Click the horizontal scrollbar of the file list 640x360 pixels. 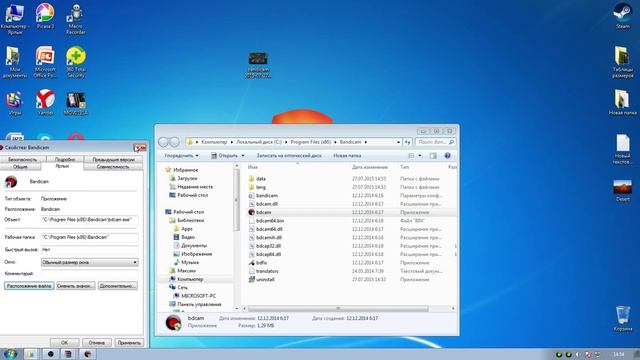[x=338, y=309]
